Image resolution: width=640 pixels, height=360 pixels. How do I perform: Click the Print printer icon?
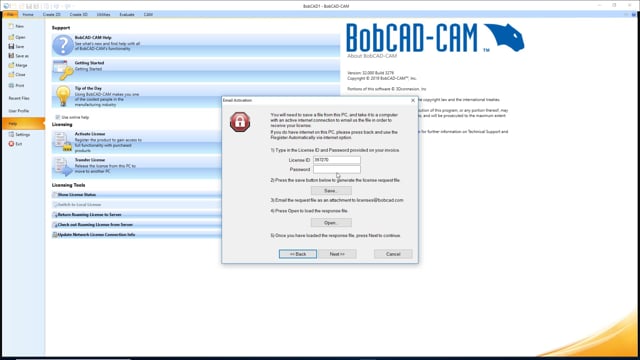click(11, 85)
